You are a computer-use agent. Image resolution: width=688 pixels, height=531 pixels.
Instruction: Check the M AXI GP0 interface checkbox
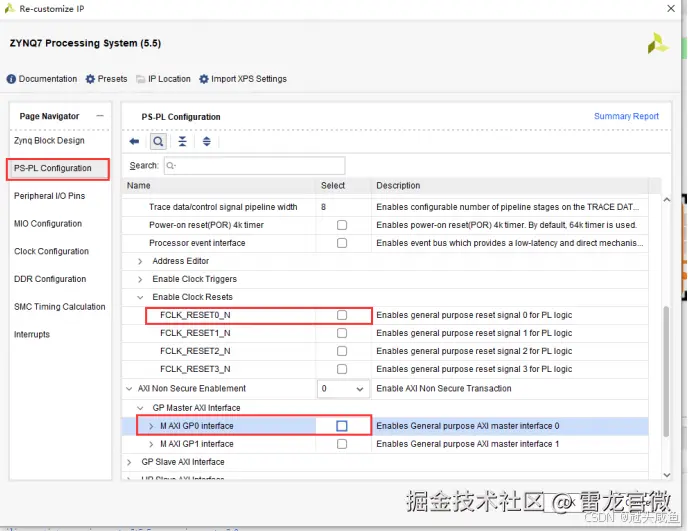point(342,426)
